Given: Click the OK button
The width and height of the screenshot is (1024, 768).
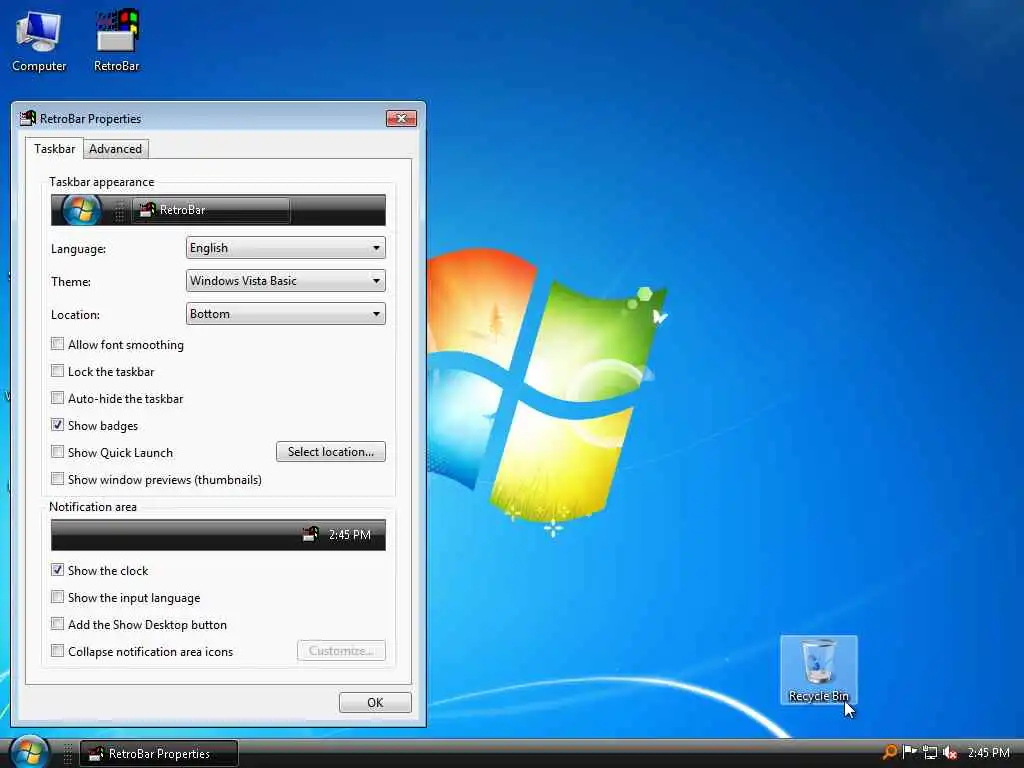Looking at the screenshot, I should coord(375,702).
